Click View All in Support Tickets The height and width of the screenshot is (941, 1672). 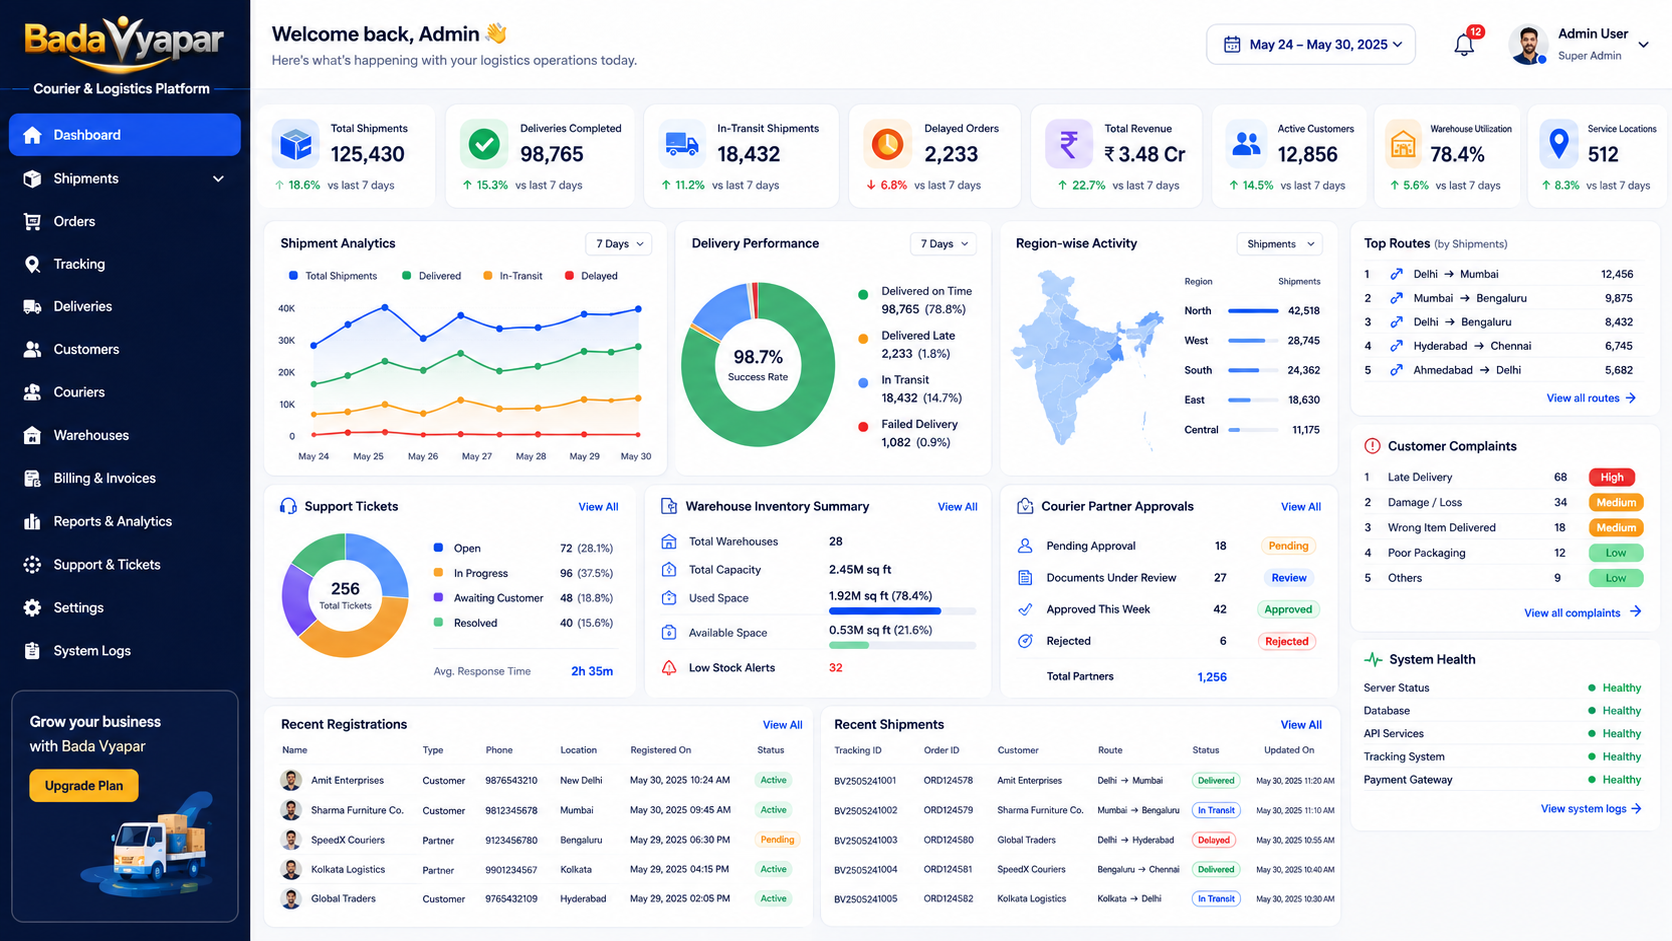point(598,507)
